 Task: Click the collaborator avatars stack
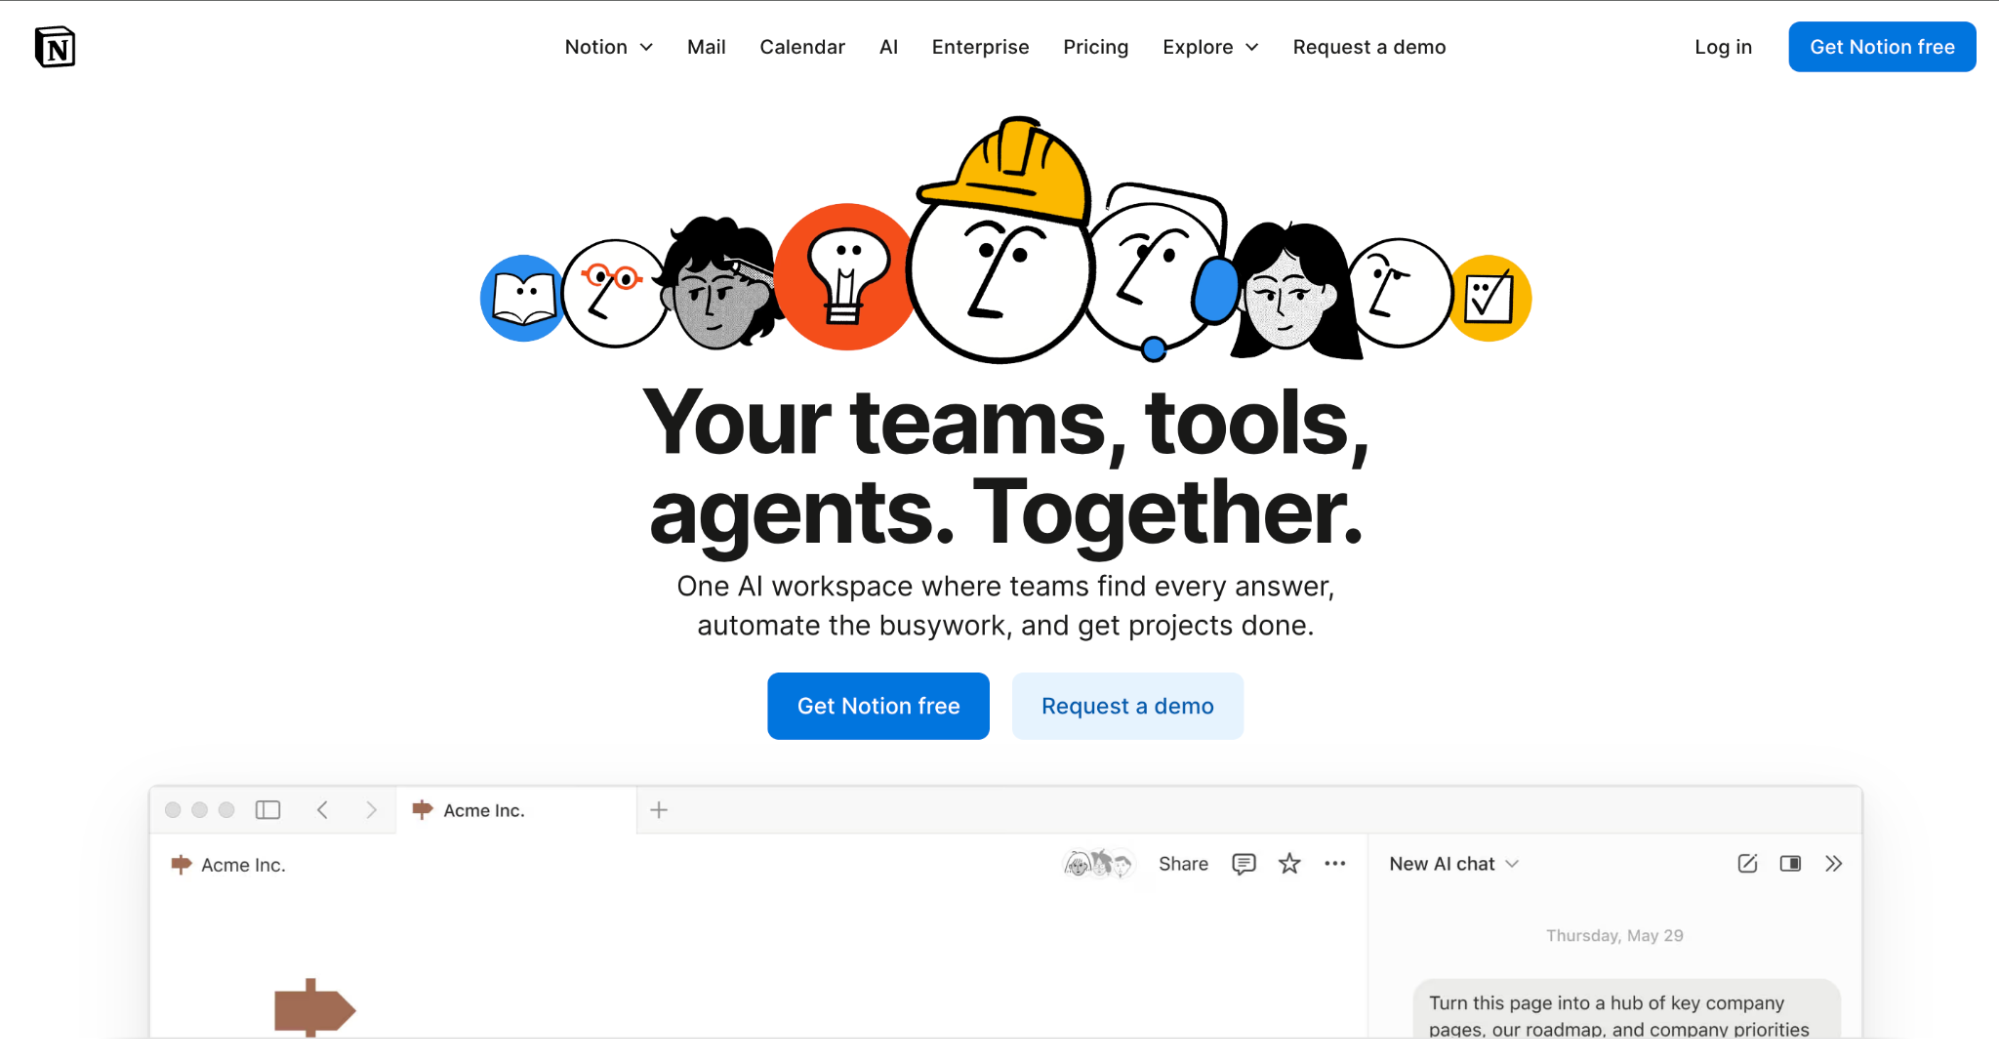(1099, 863)
